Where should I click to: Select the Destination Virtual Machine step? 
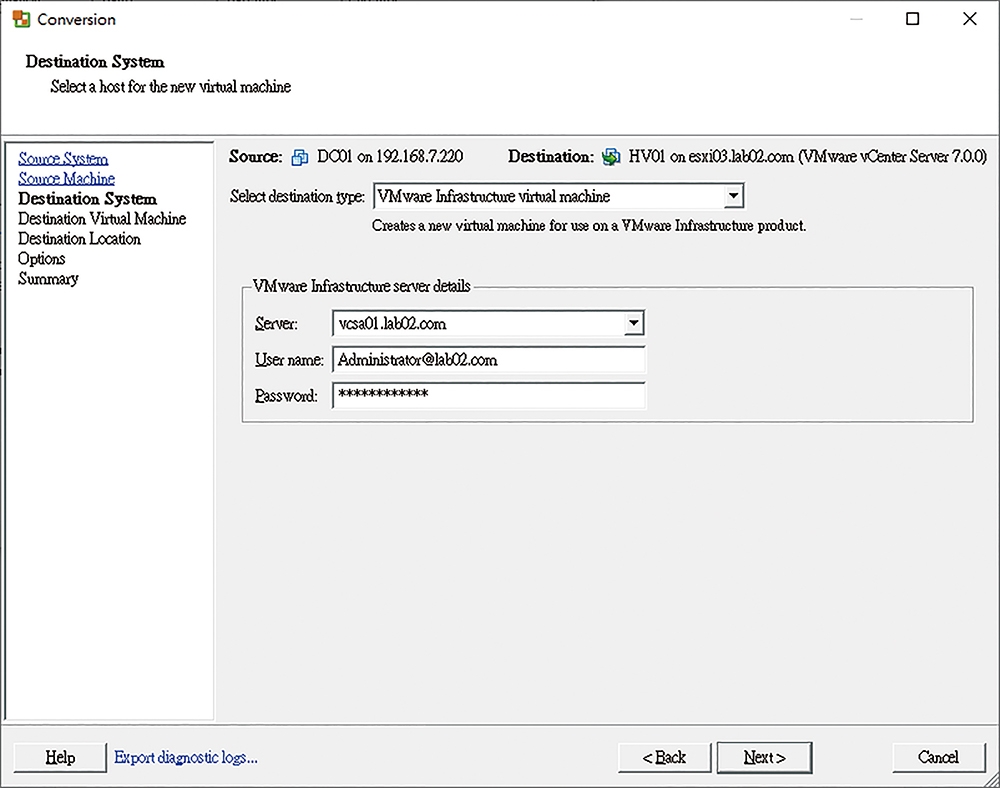102,219
